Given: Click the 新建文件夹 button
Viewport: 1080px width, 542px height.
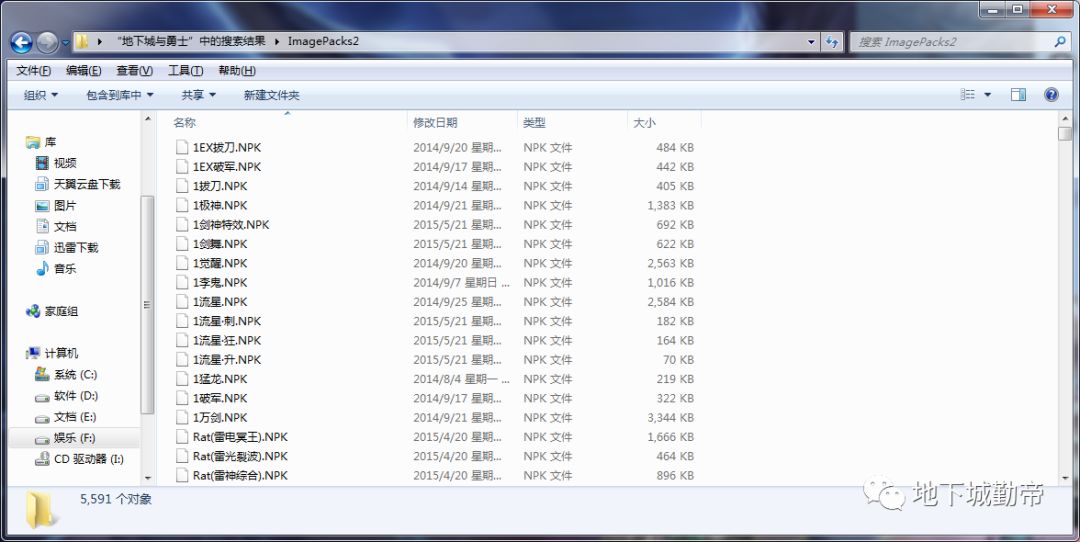Looking at the screenshot, I should 271,95.
